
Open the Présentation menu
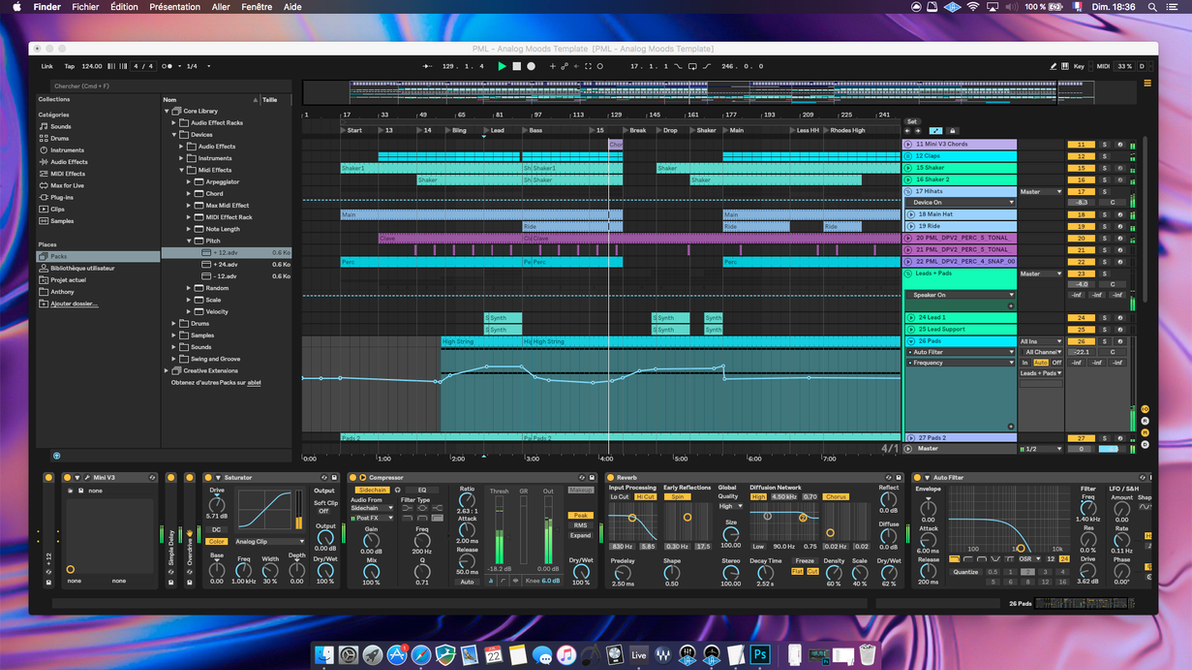point(175,7)
